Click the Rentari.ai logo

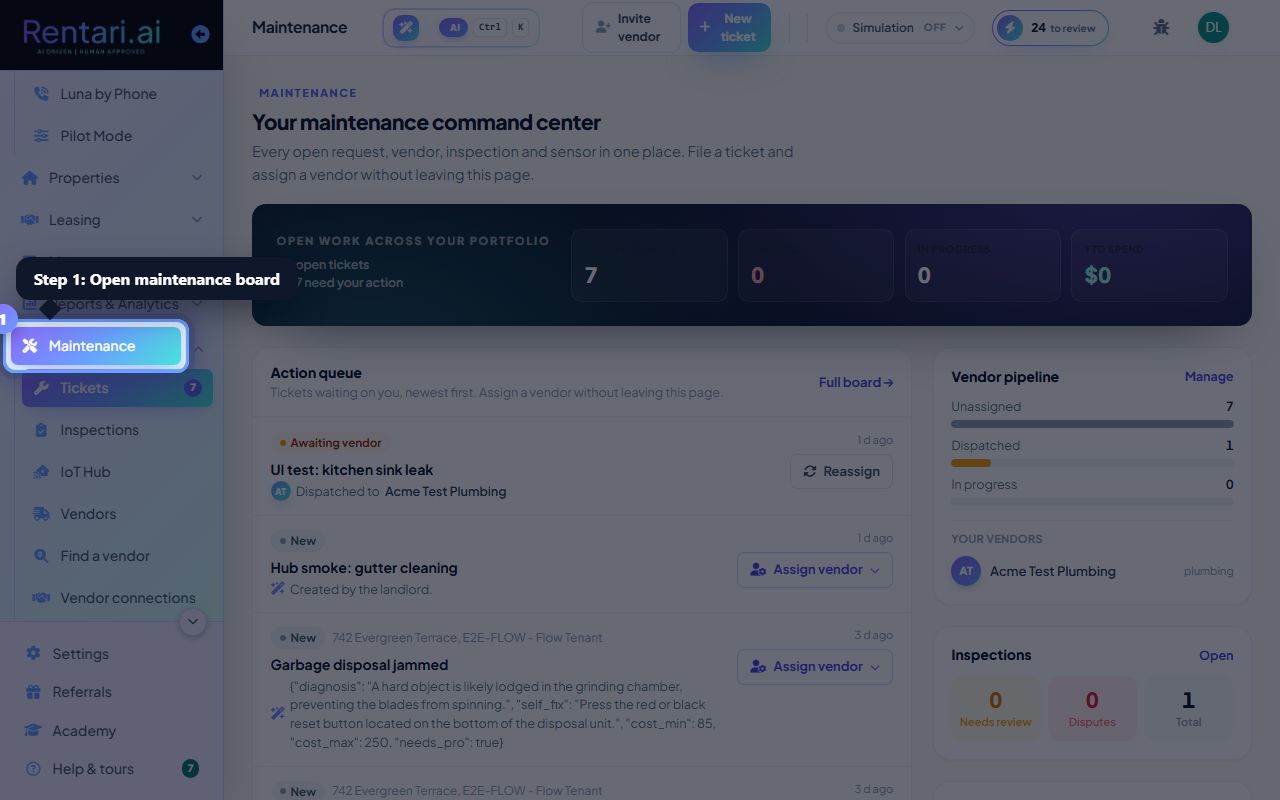[x=91, y=34]
